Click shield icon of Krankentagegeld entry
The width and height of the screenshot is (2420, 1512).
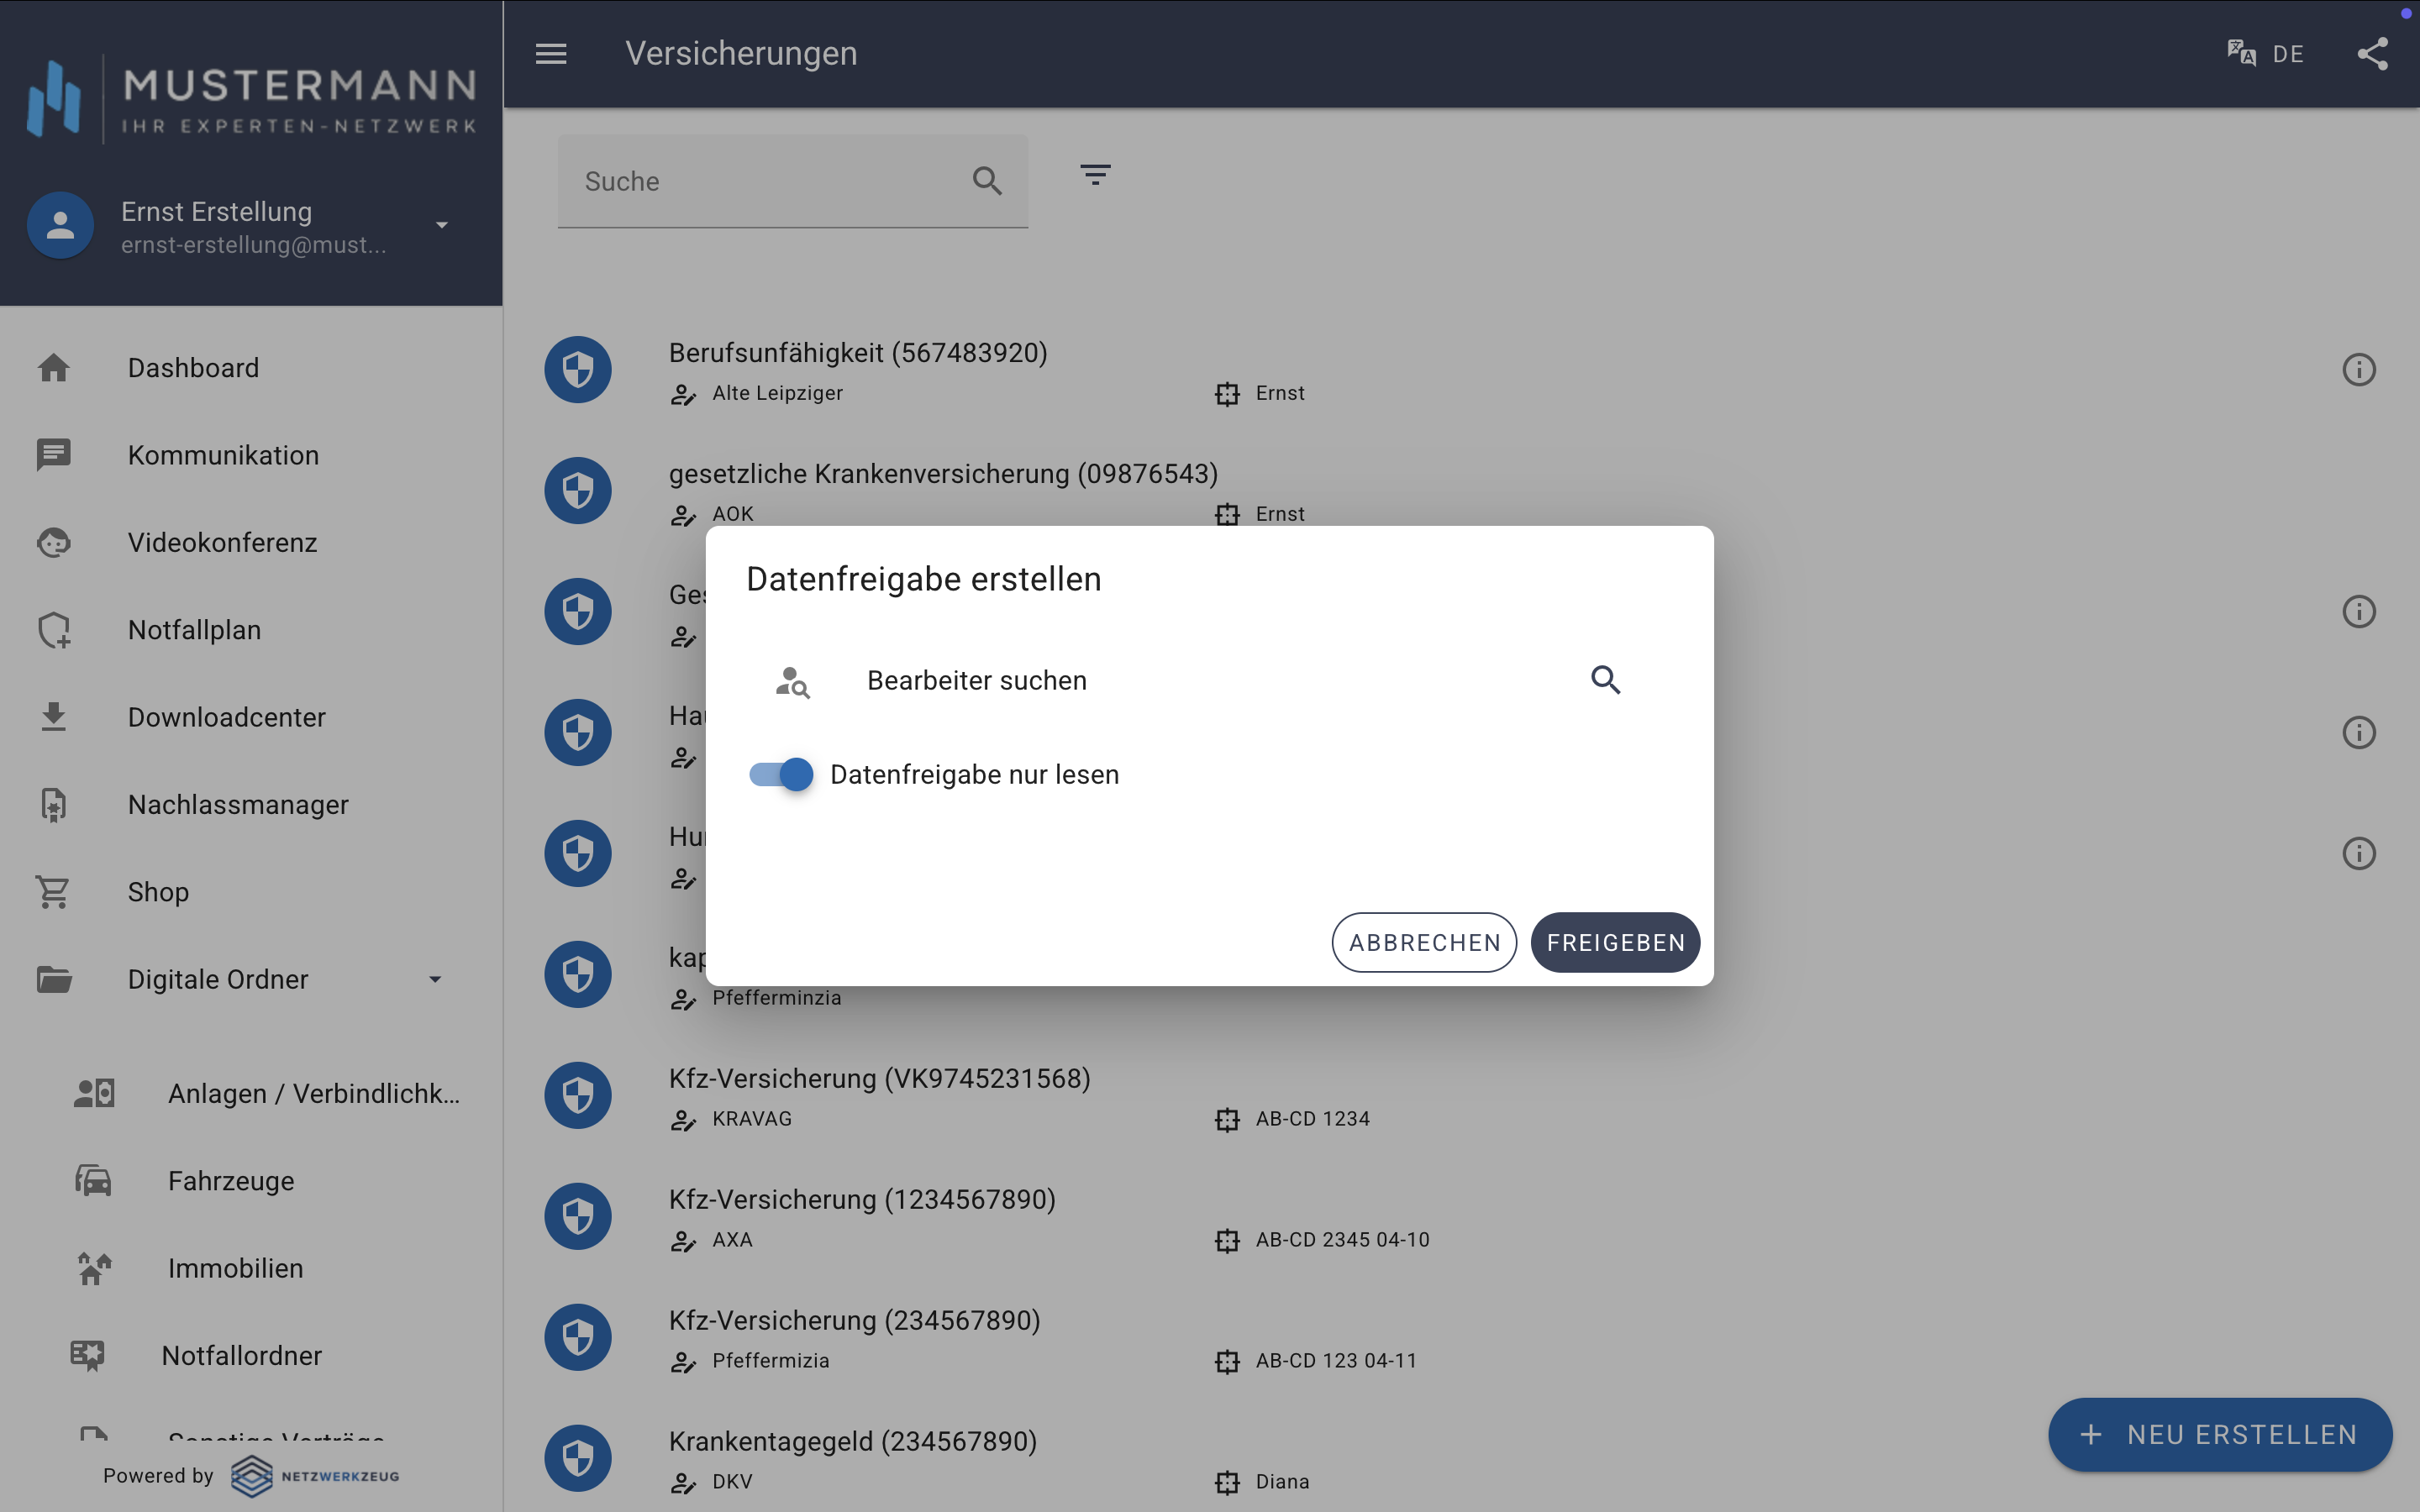click(x=578, y=1459)
